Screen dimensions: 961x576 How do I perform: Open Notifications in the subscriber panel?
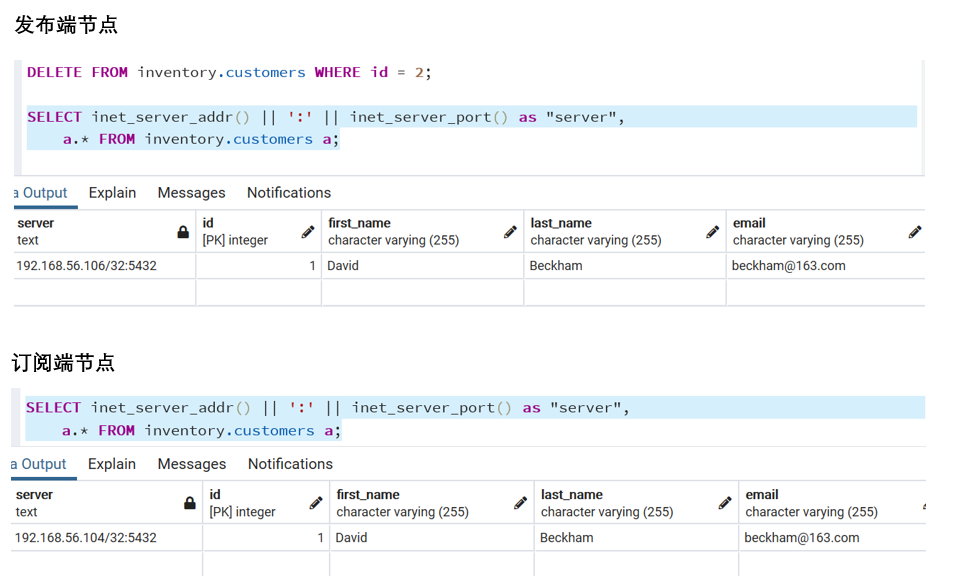coord(289,463)
